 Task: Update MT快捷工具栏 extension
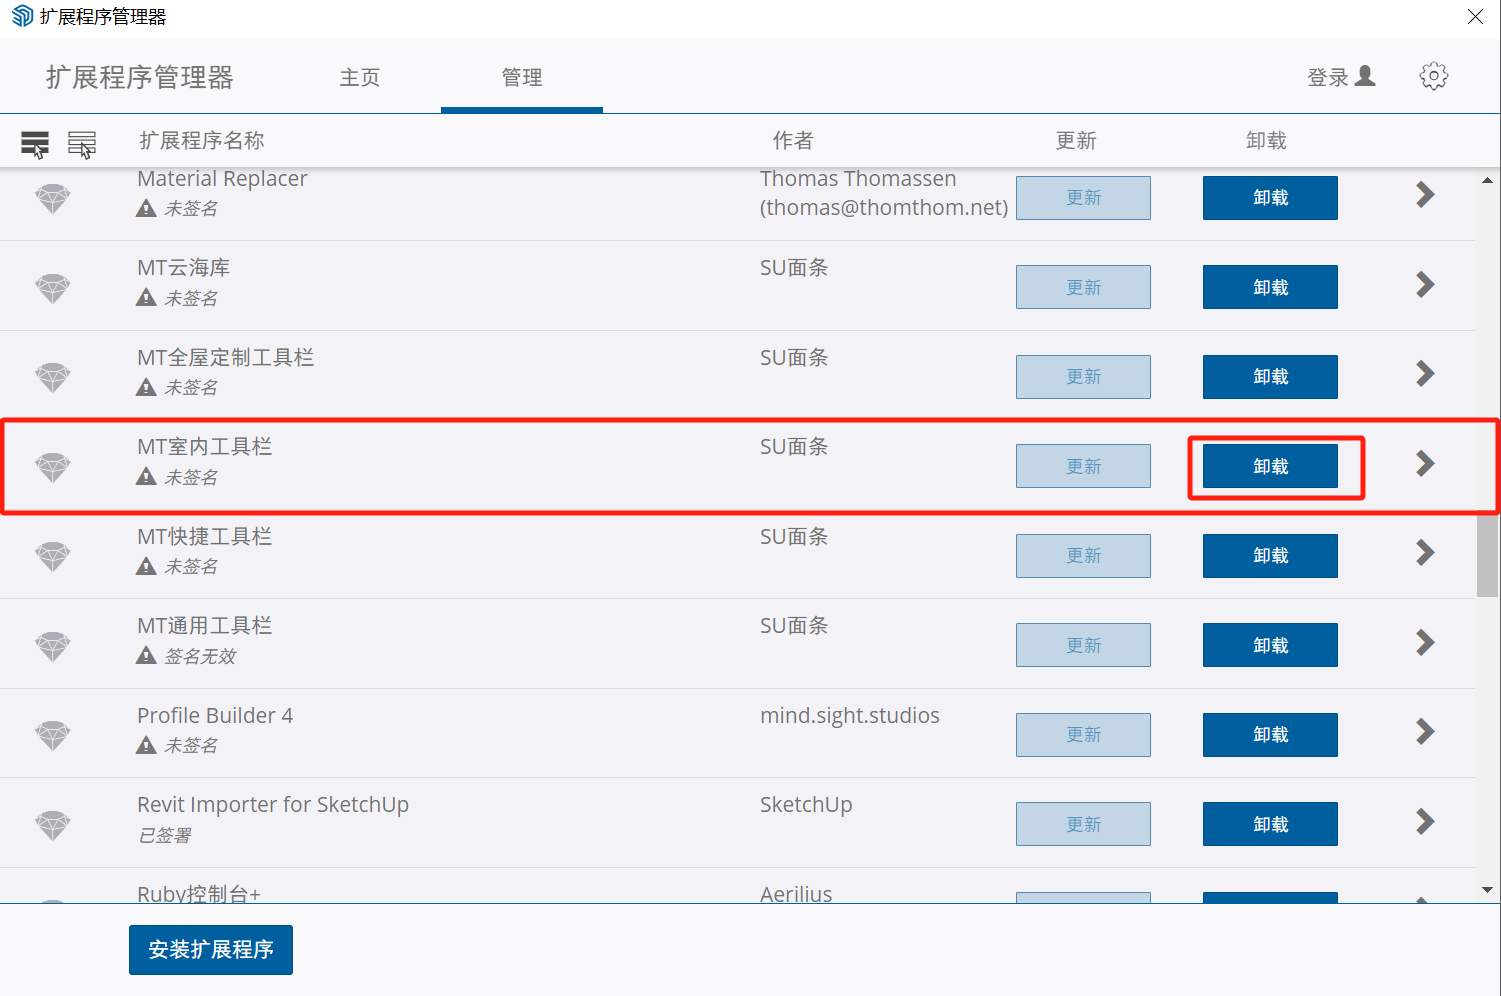coord(1083,556)
